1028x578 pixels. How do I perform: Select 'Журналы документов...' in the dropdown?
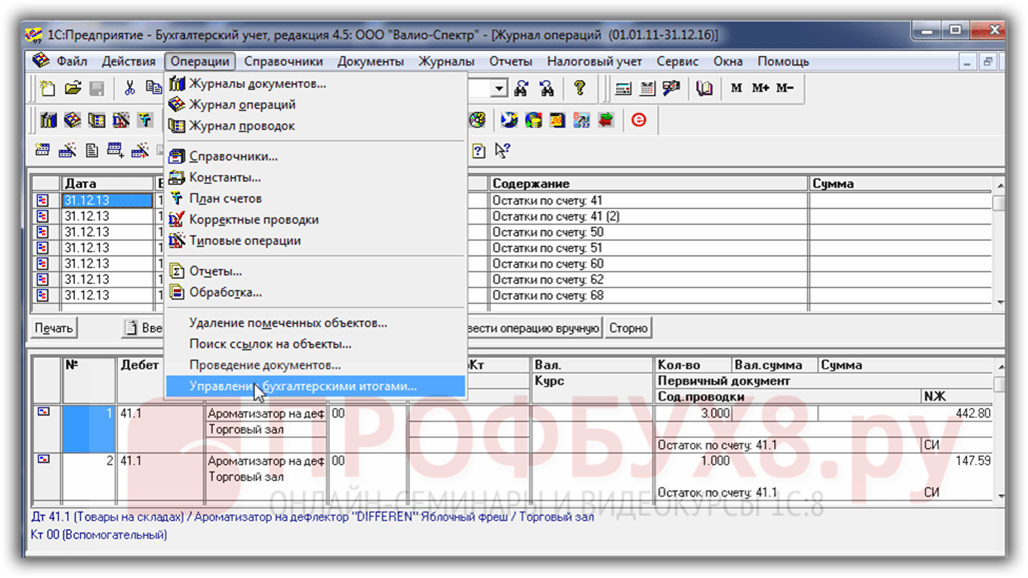coord(315,83)
